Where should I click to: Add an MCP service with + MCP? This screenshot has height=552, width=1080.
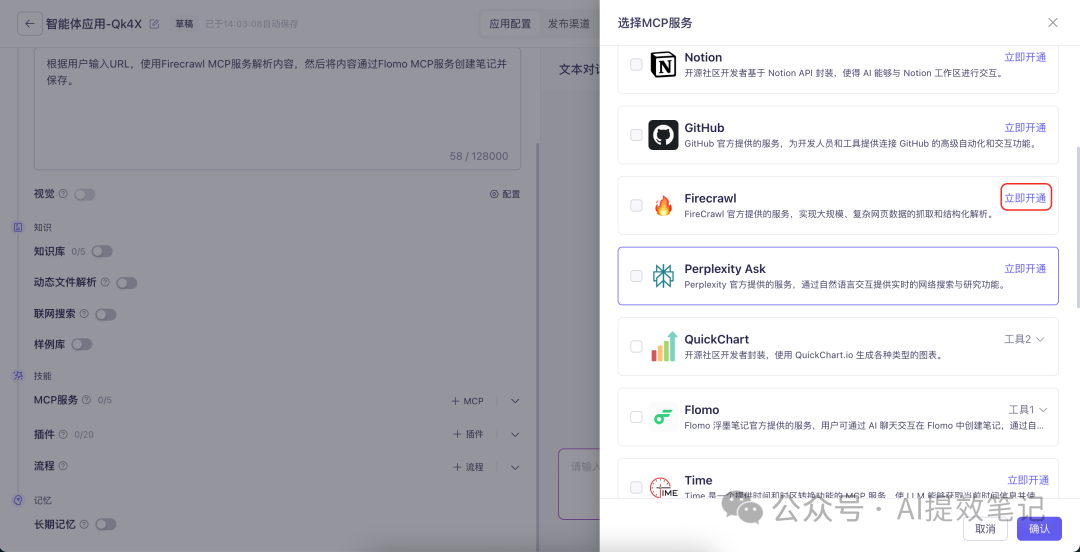[x=468, y=401]
